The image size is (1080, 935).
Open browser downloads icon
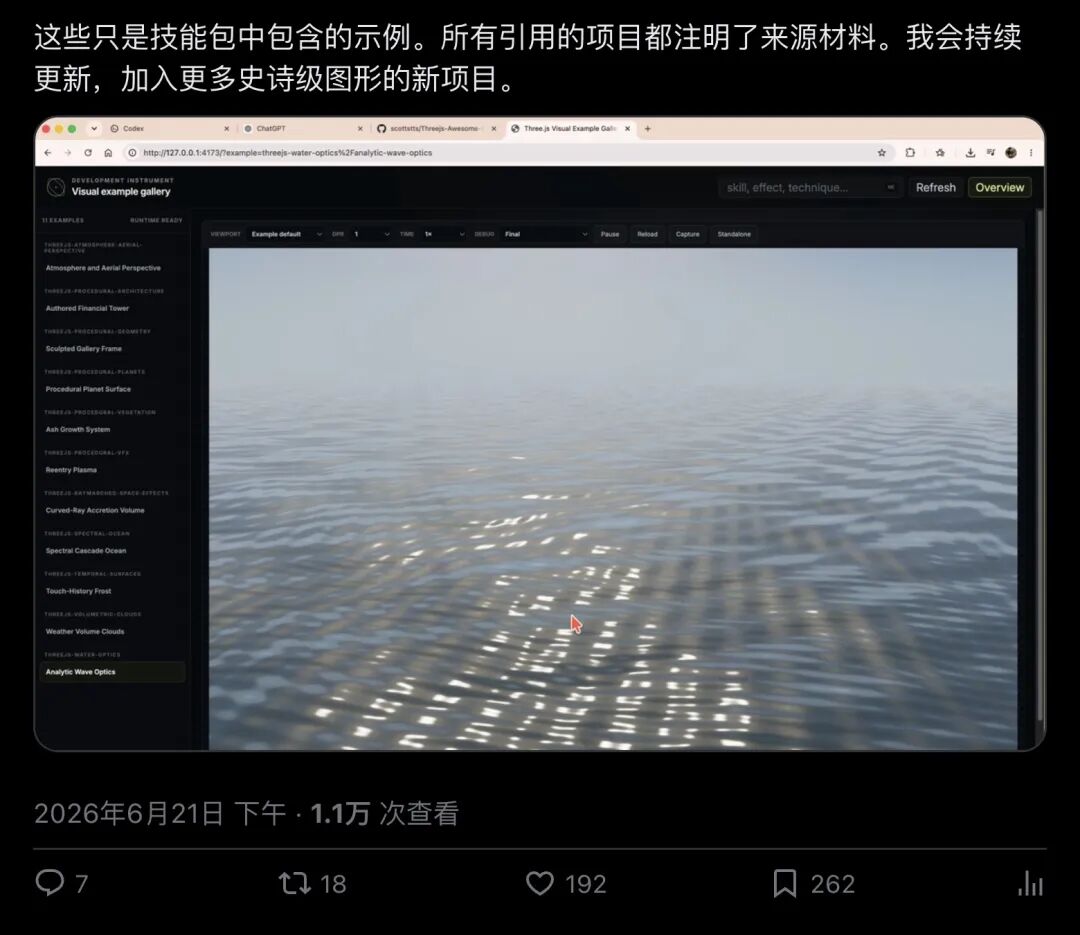click(970, 153)
